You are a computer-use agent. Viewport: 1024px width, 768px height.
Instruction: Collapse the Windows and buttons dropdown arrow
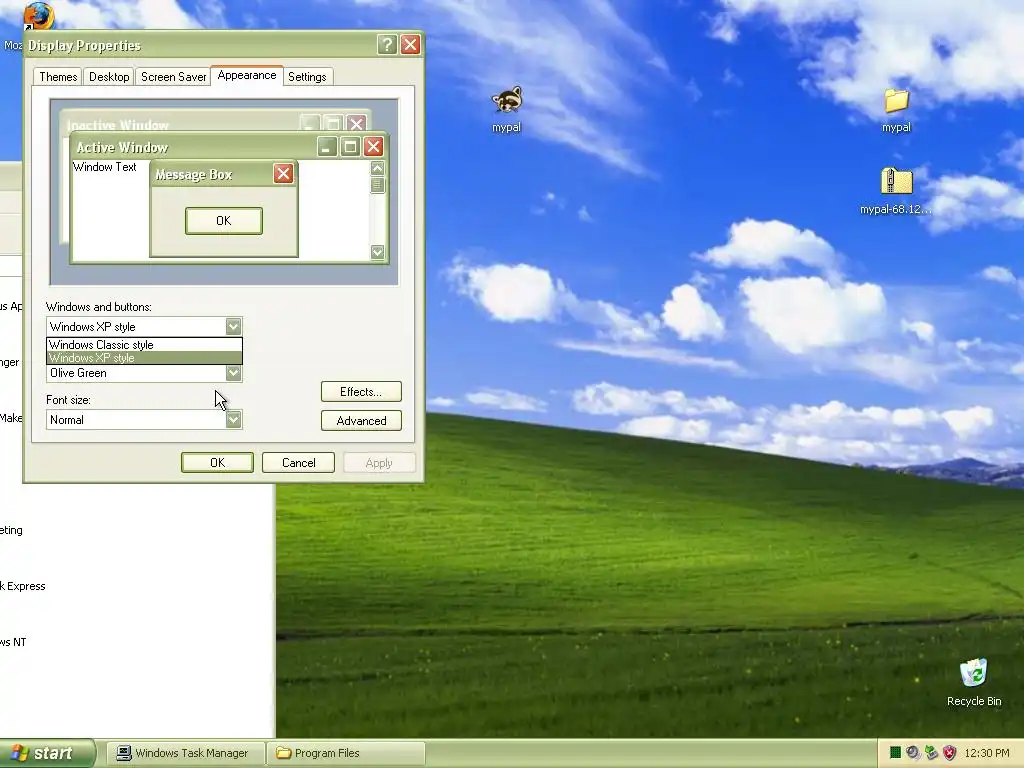pos(233,327)
